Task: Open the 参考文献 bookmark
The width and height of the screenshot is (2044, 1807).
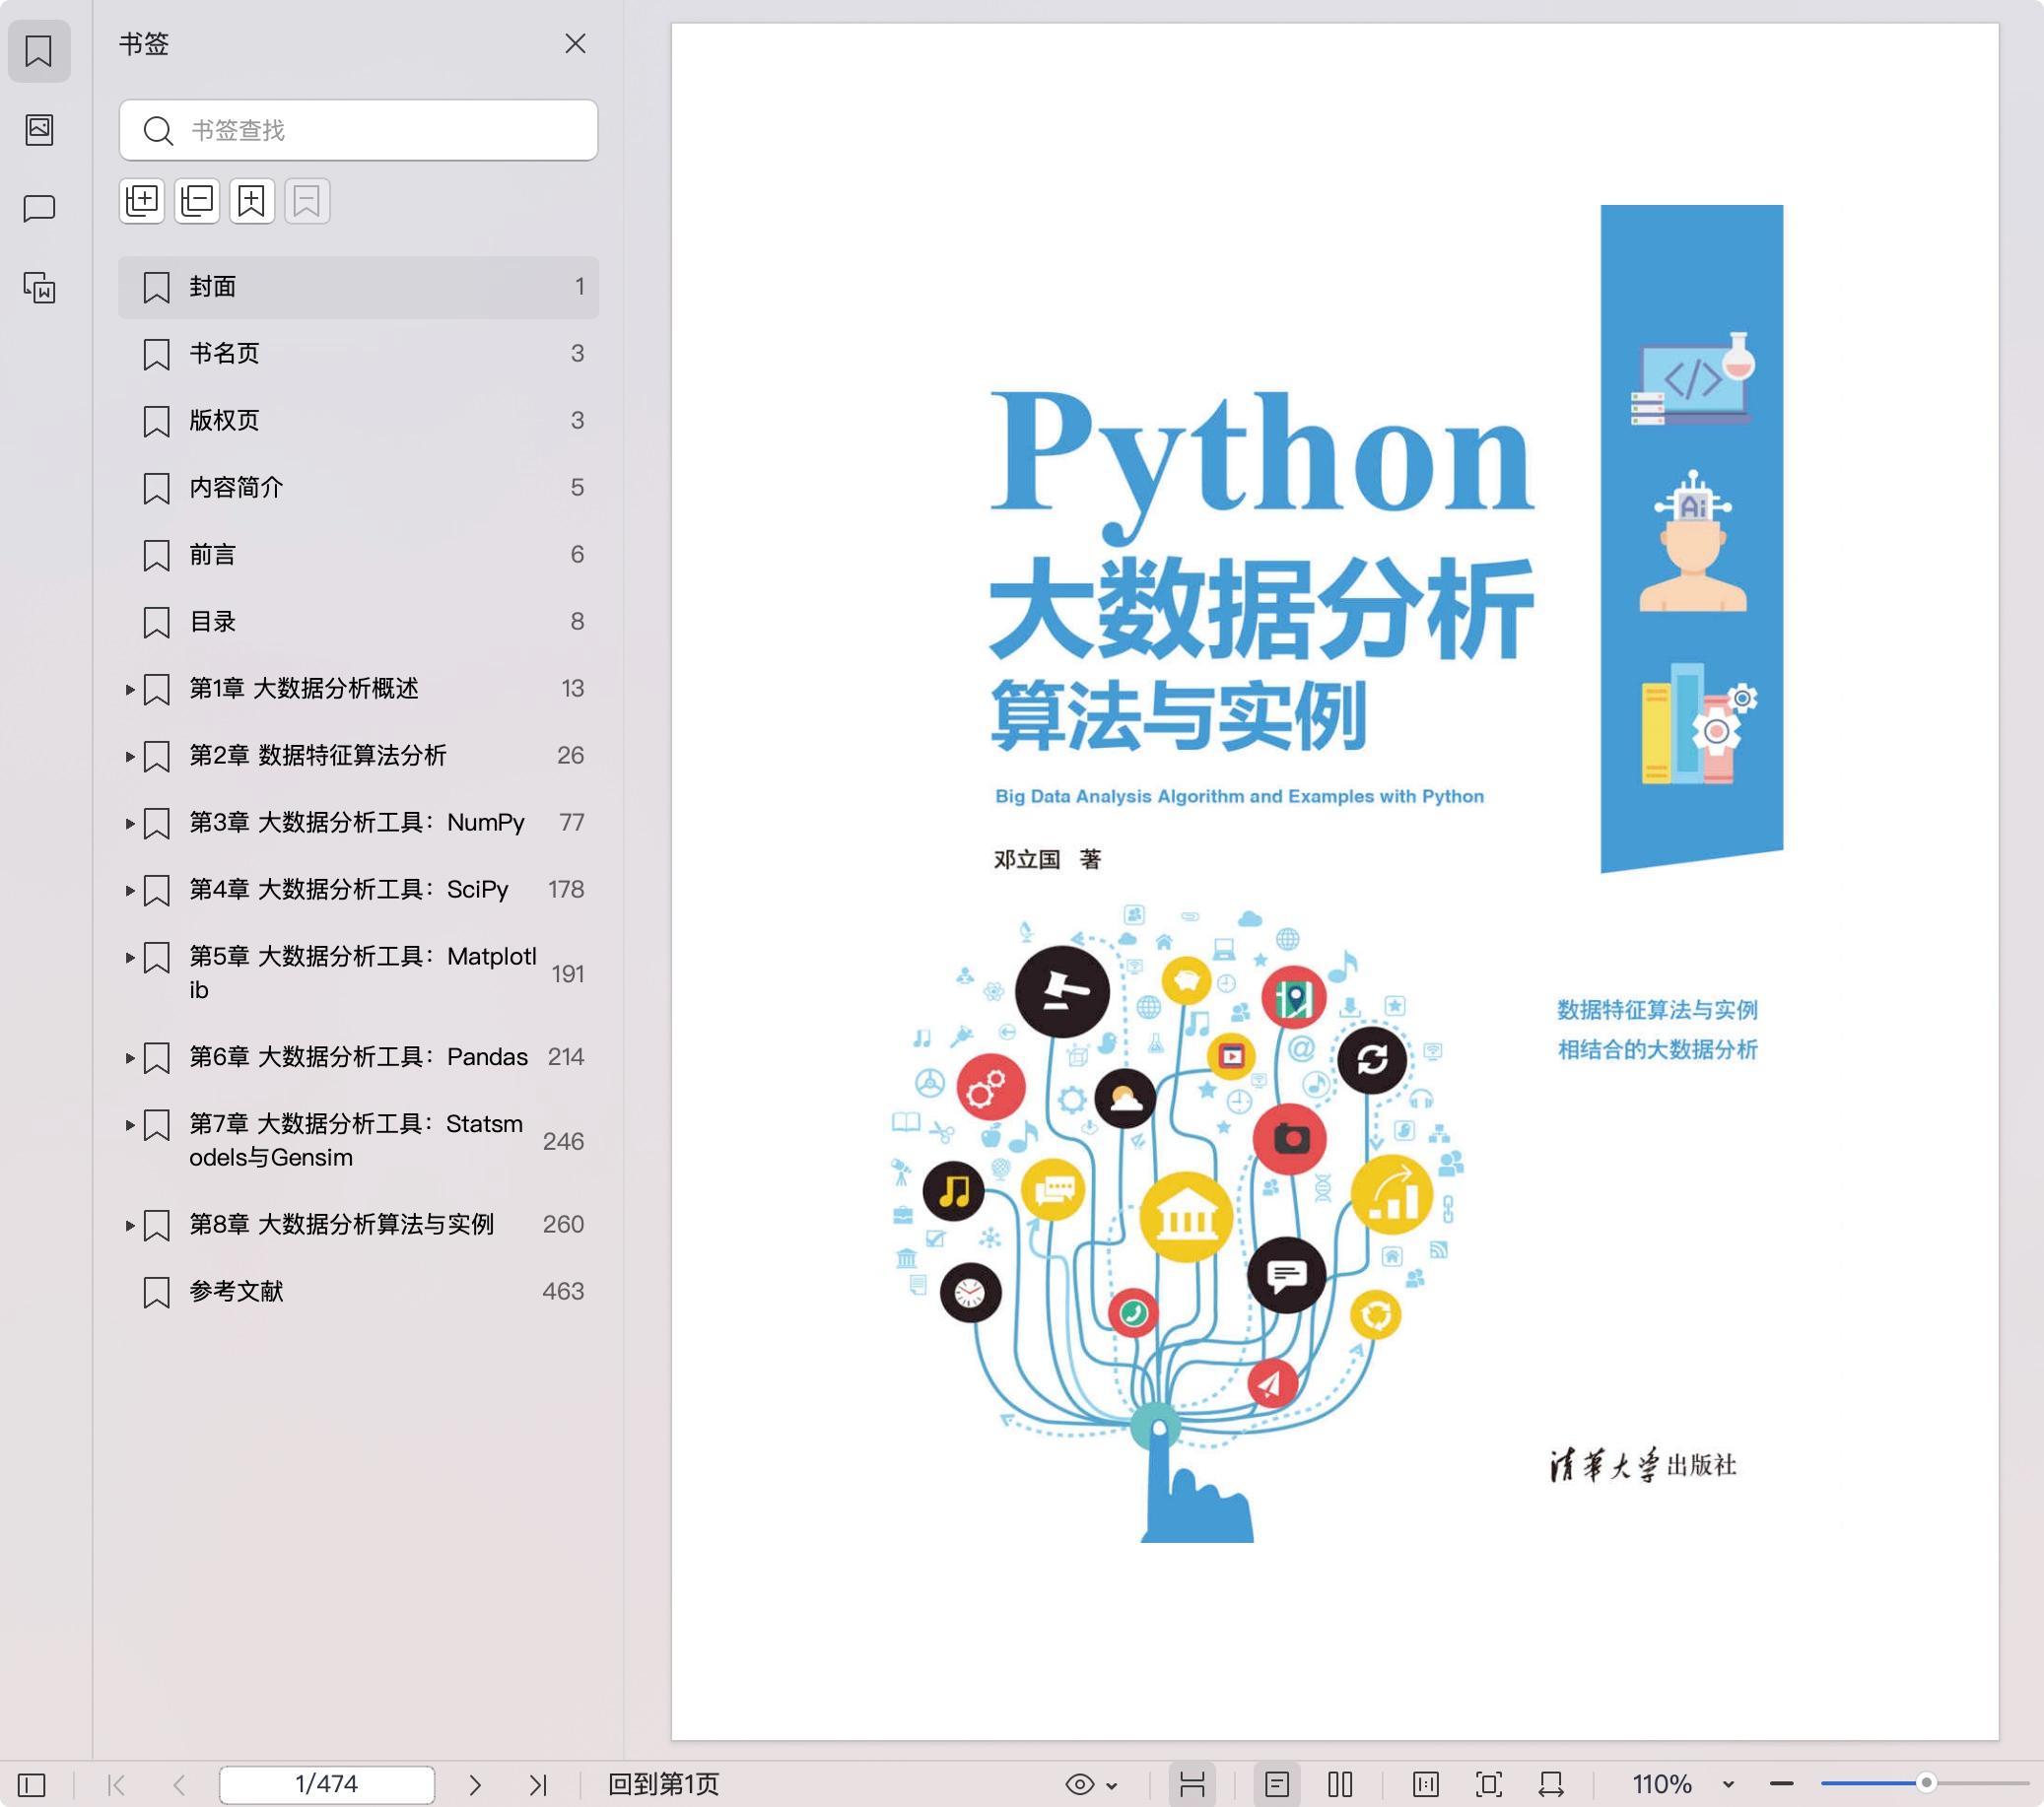Action: [x=358, y=1292]
